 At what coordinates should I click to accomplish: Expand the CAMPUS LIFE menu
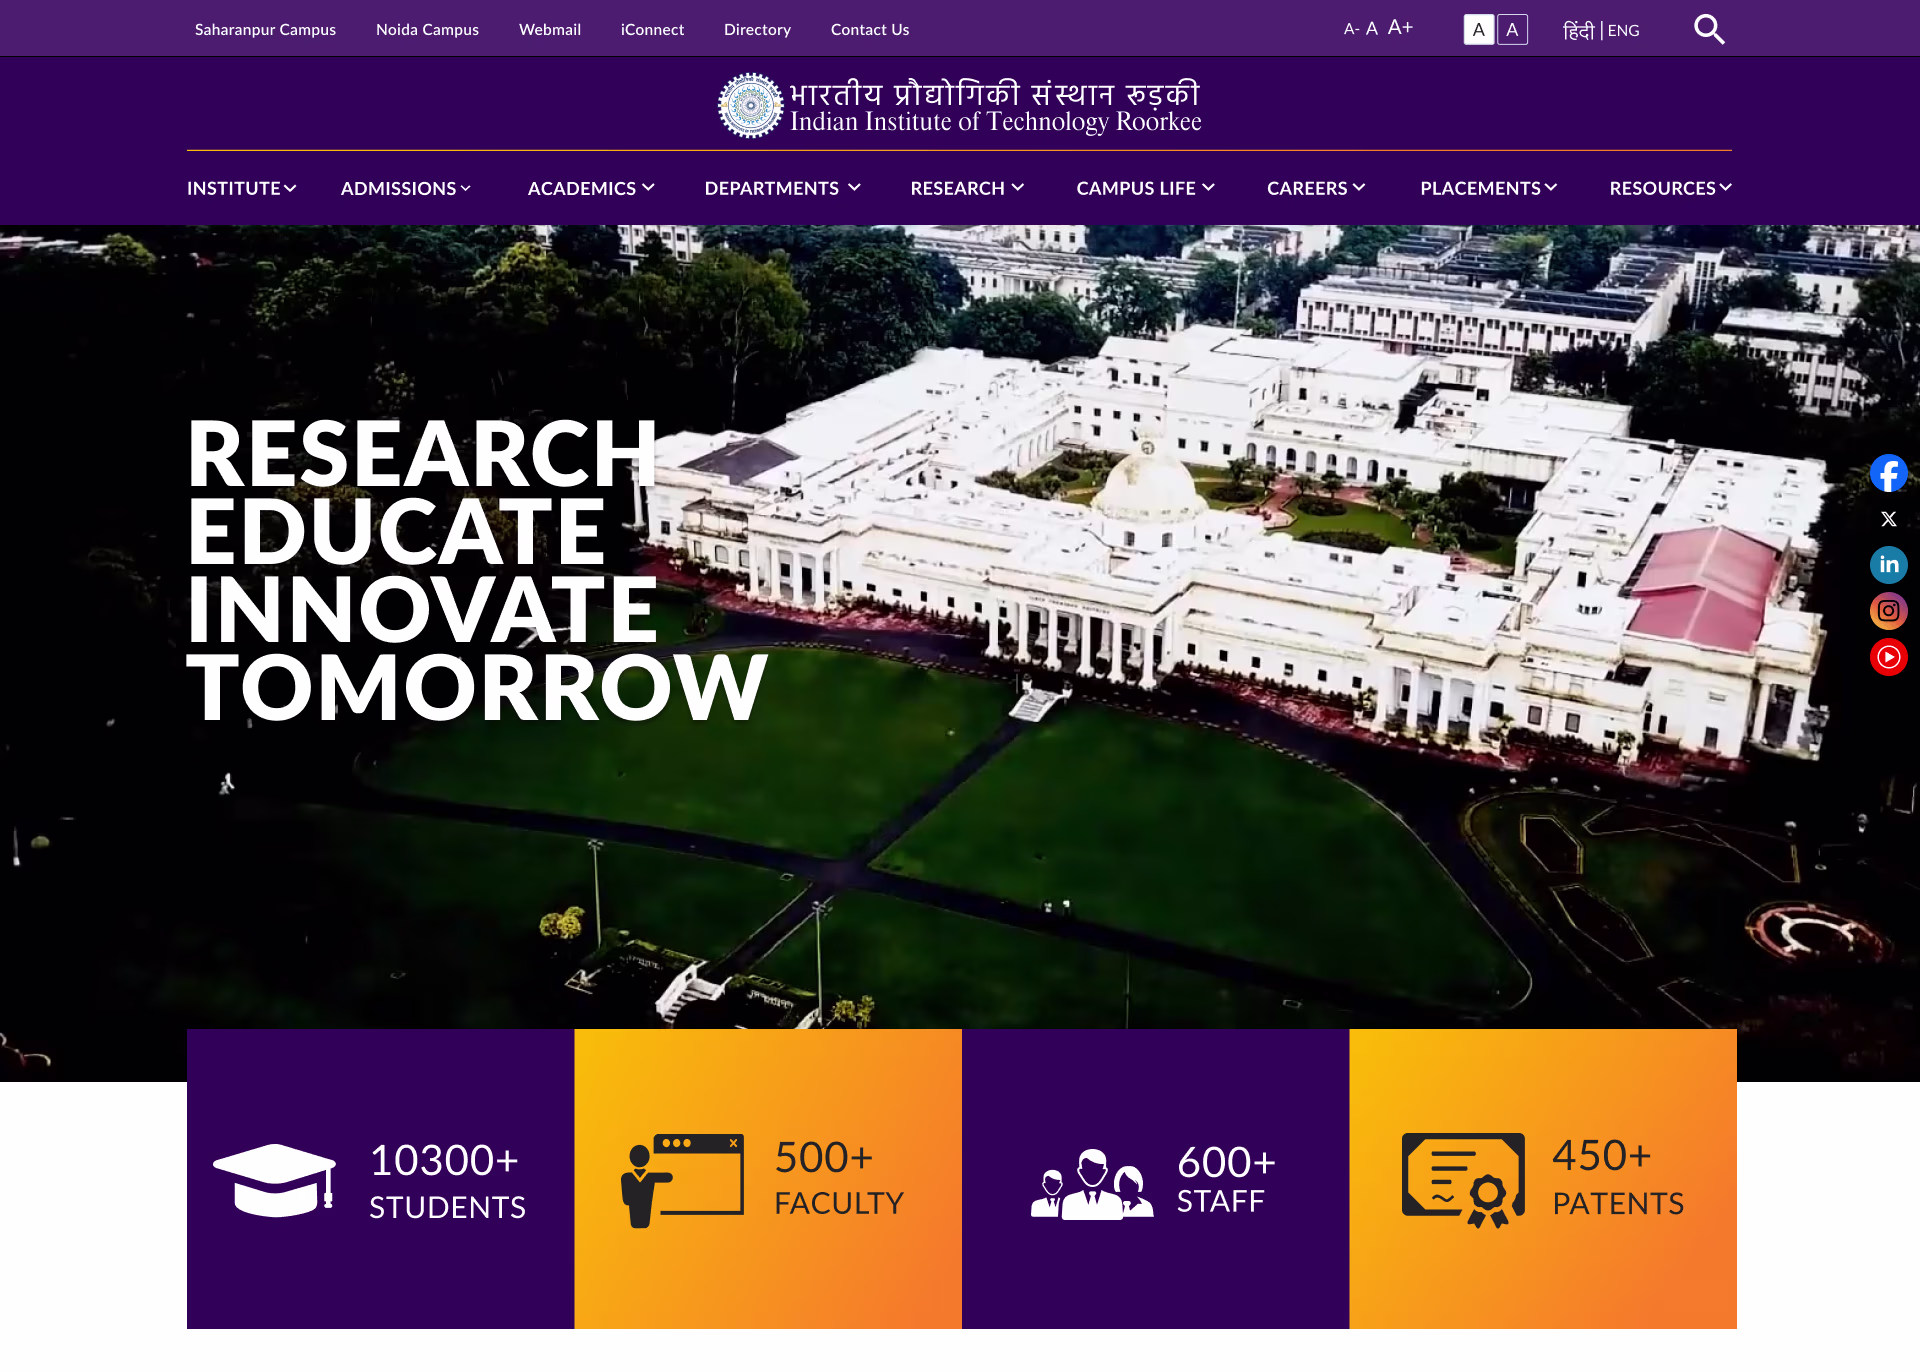tap(1145, 188)
